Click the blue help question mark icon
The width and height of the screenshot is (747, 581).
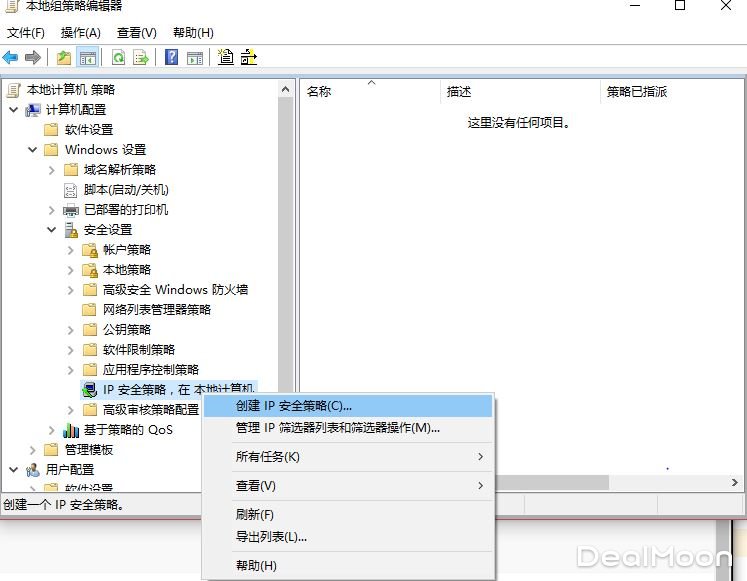tap(171, 57)
